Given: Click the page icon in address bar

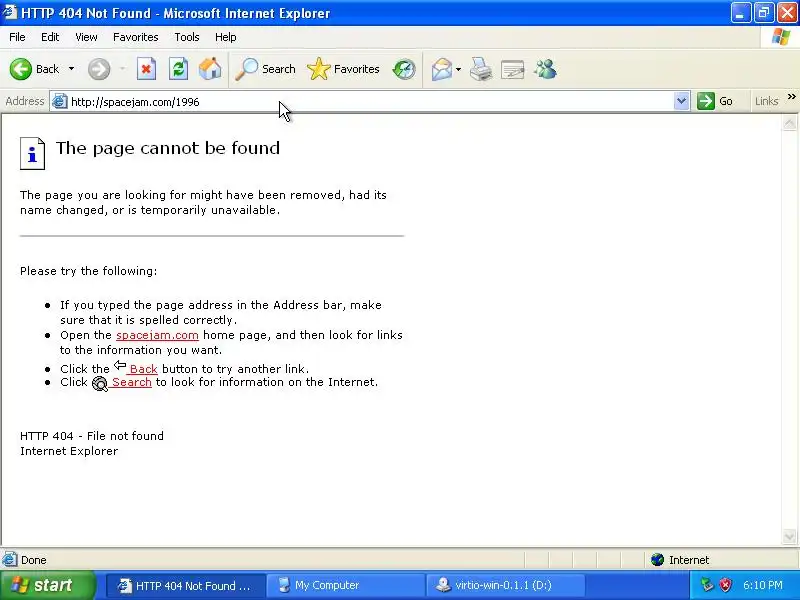Looking at the screenshot, I should click(60, 101).
